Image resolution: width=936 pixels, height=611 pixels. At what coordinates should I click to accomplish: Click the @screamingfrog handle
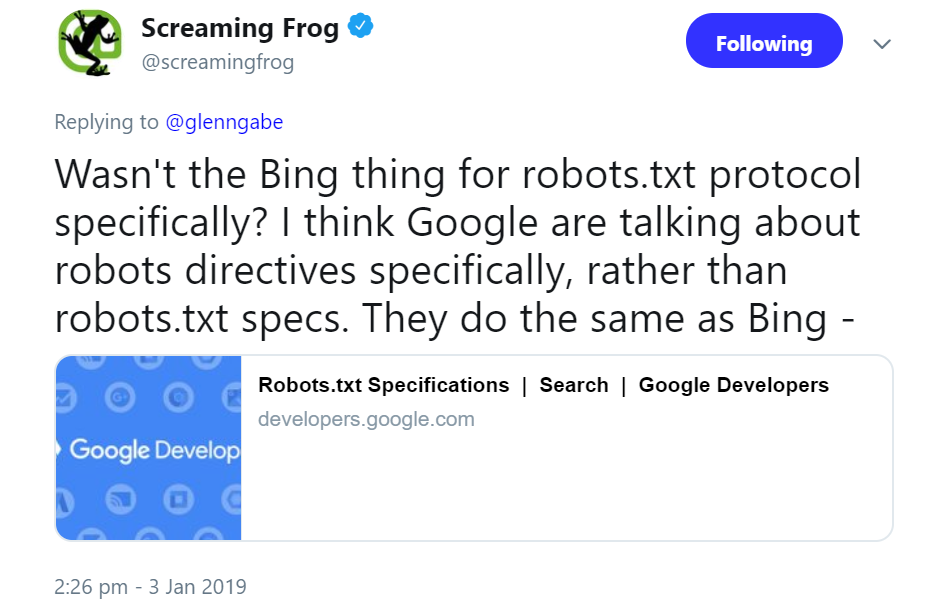(x=215, y=62)
